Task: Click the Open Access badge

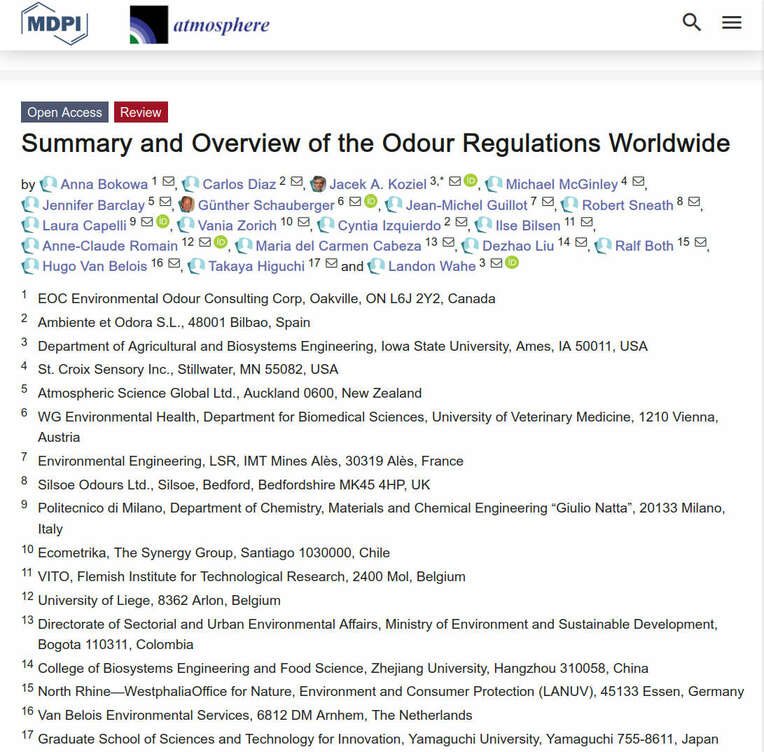Action: pos(64,112)
